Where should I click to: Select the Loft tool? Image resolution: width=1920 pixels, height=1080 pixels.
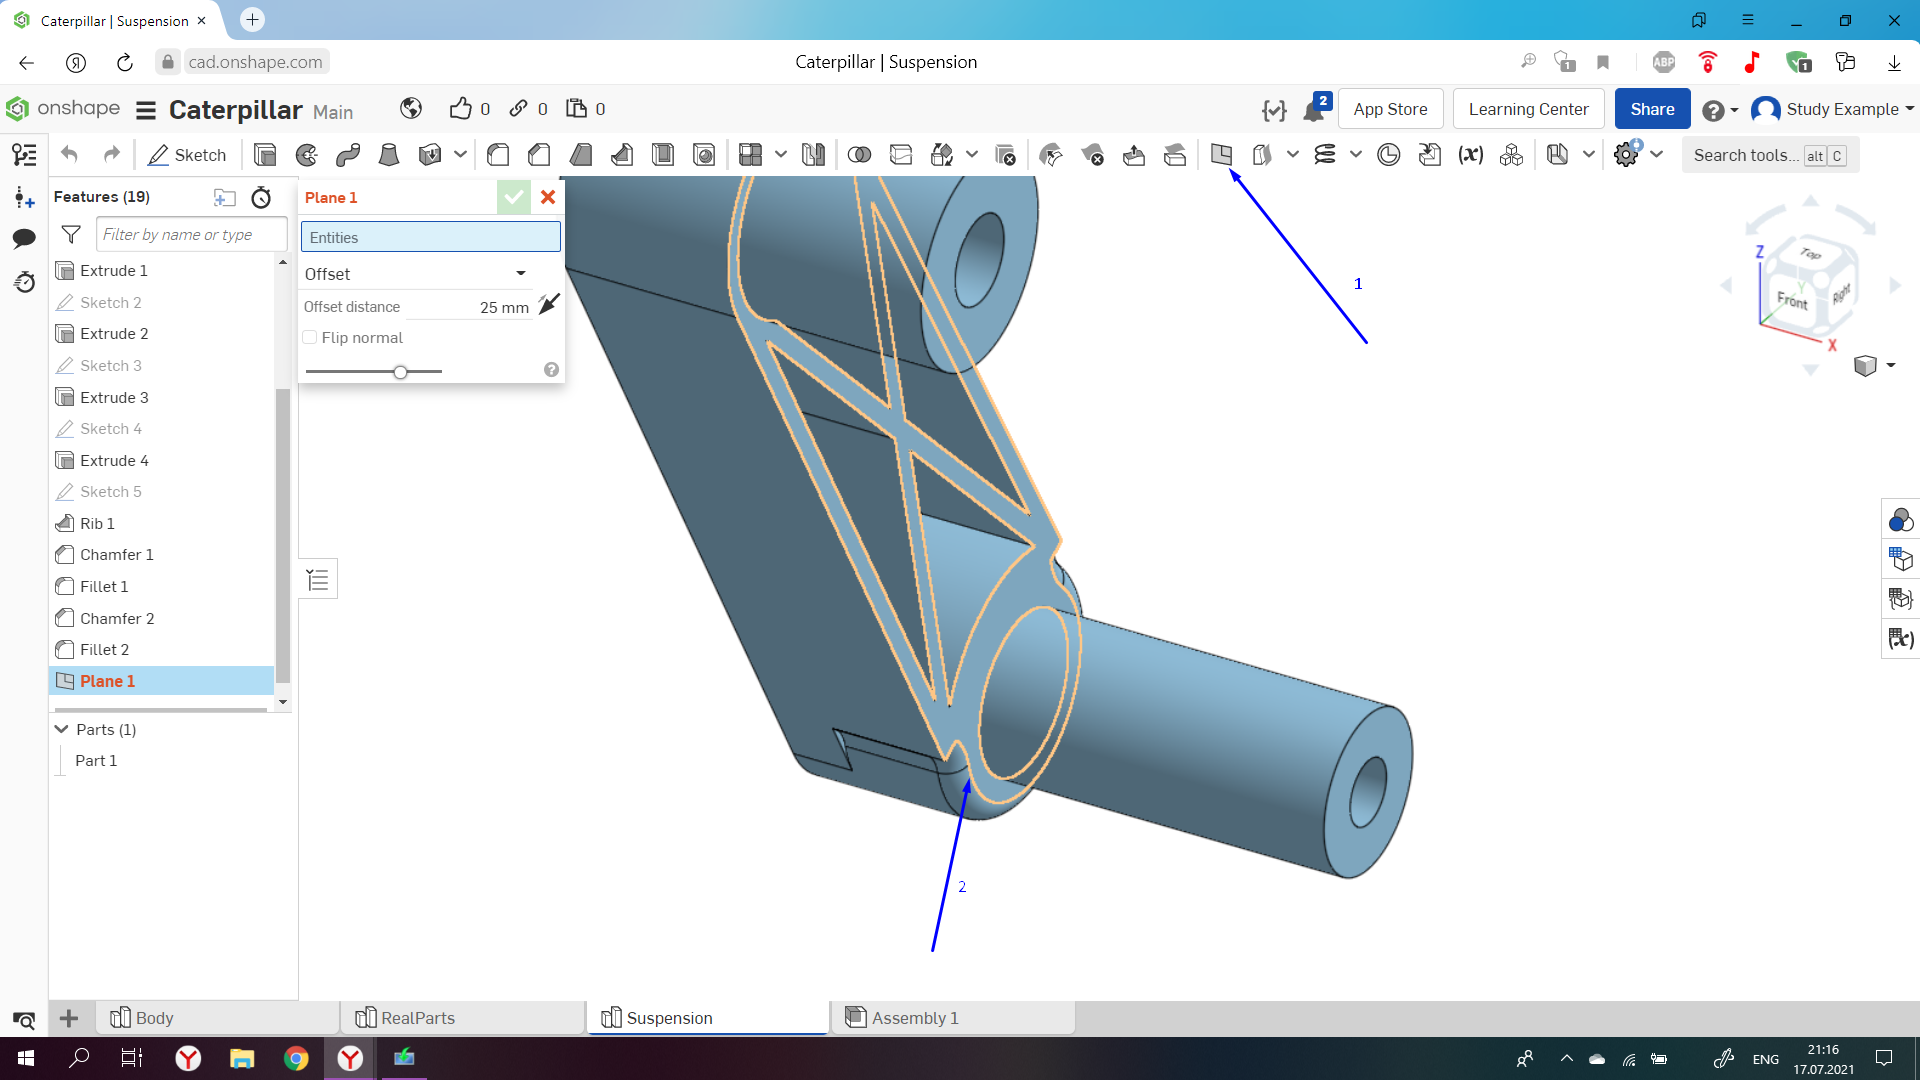pos(389,155)
